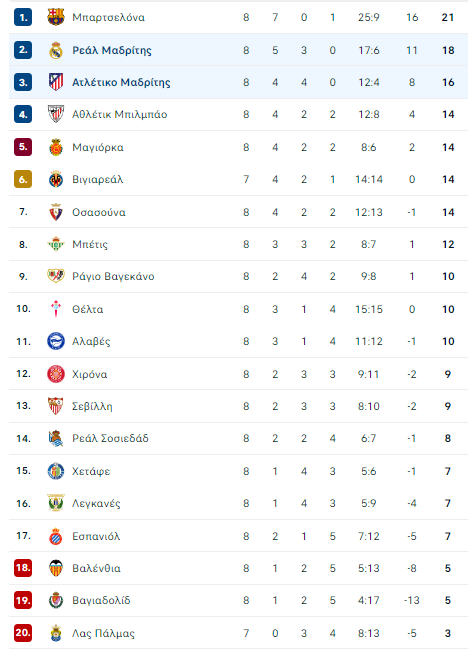Click the blue rank 1 badge

click(23, 17)
